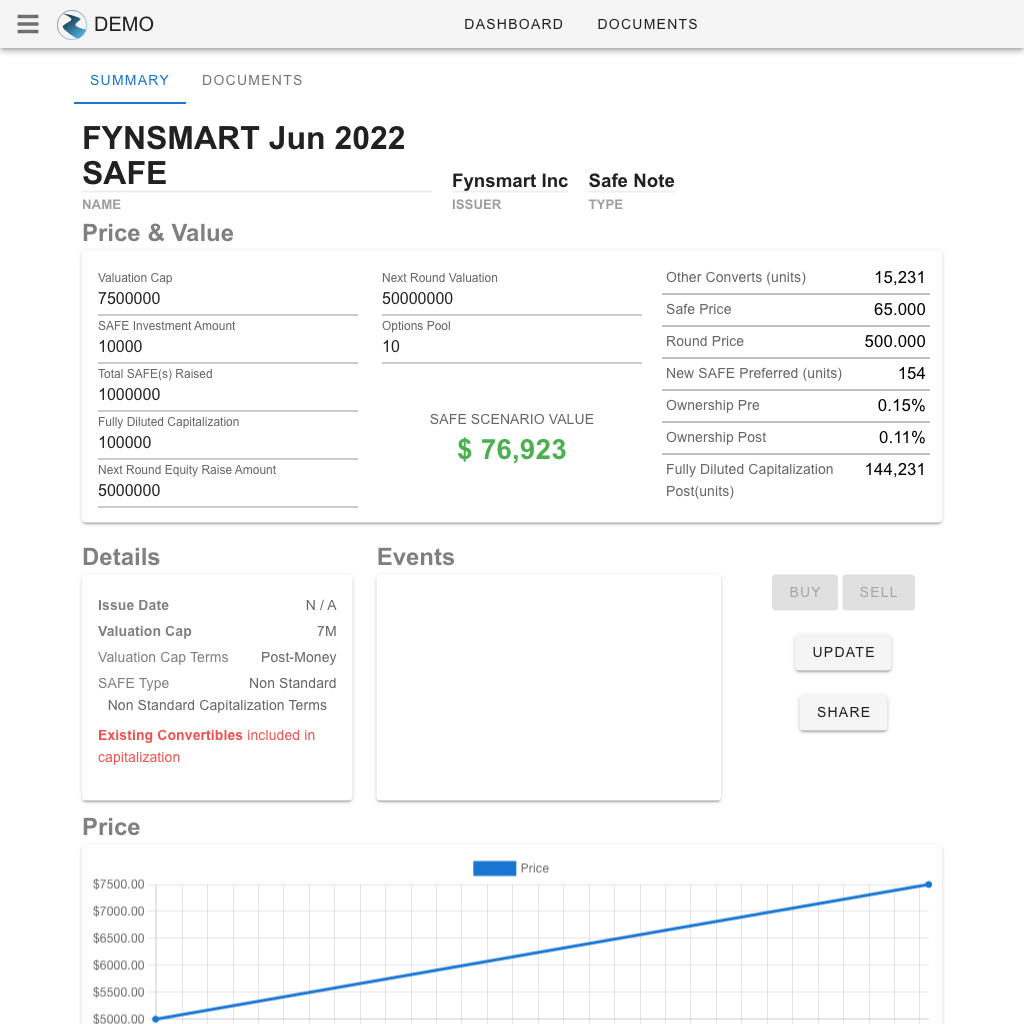Click the Buy button
The image size is (1024, 1024).
click(x=805, y=592)
